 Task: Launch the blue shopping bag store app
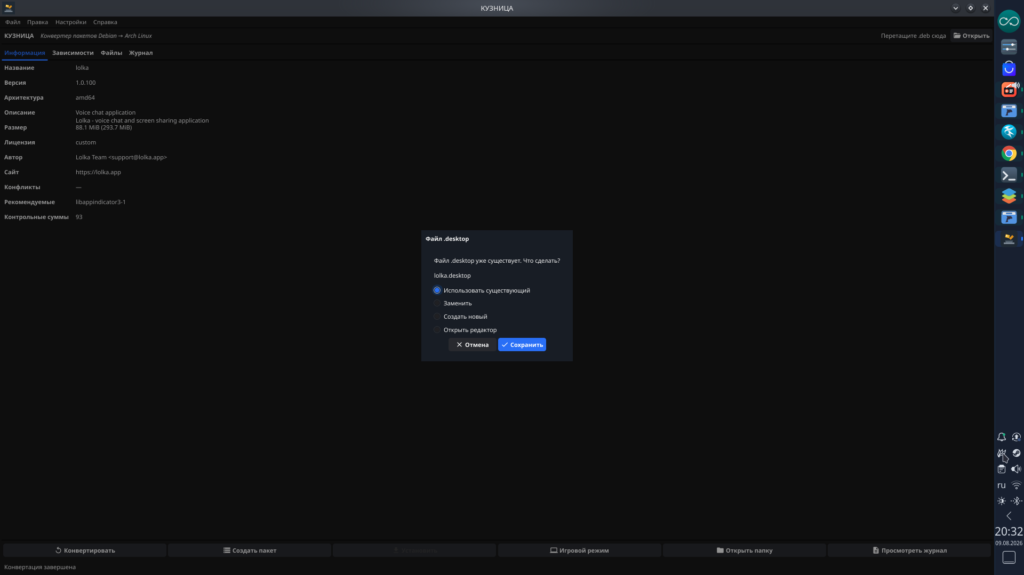coord(1009,68)
